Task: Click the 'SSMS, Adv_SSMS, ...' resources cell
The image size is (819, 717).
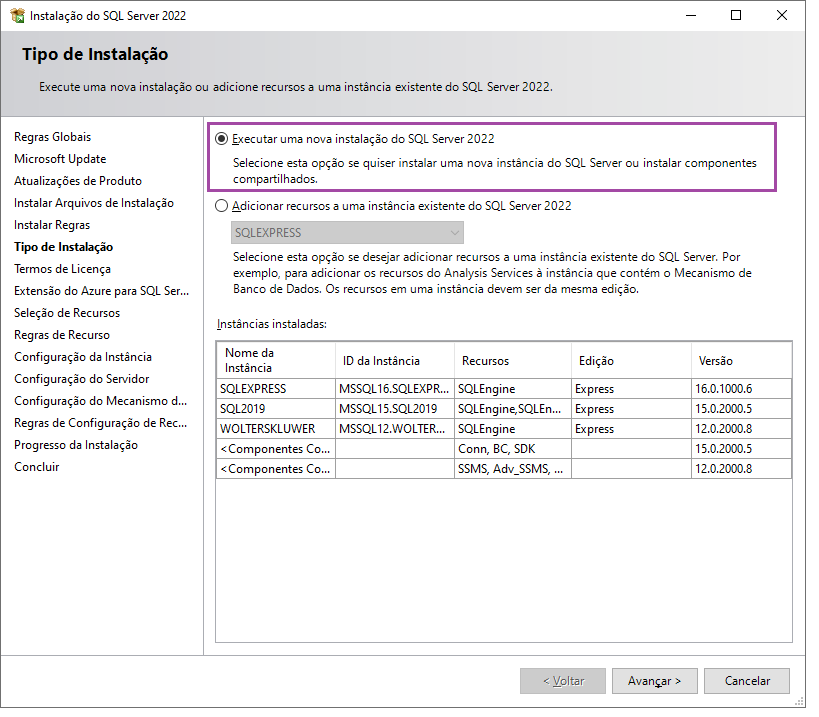Action: pyautogui.click(x=513, y=469)
